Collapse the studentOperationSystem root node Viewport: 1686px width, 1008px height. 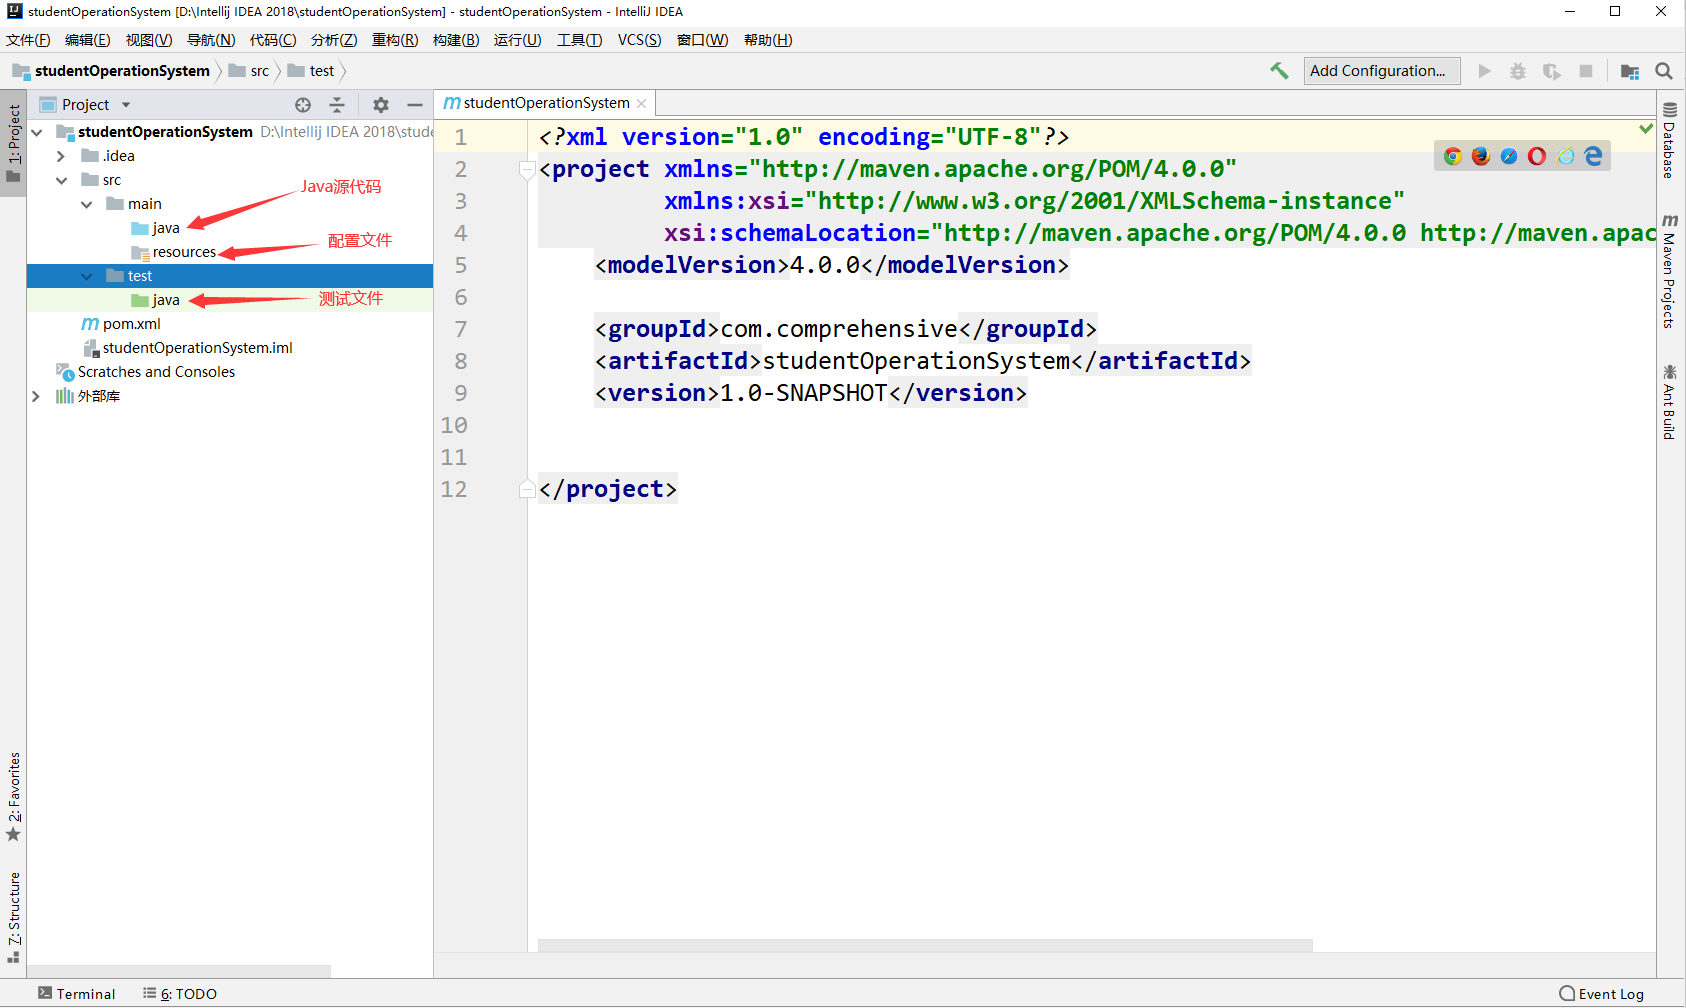click(x=37, y=132)
